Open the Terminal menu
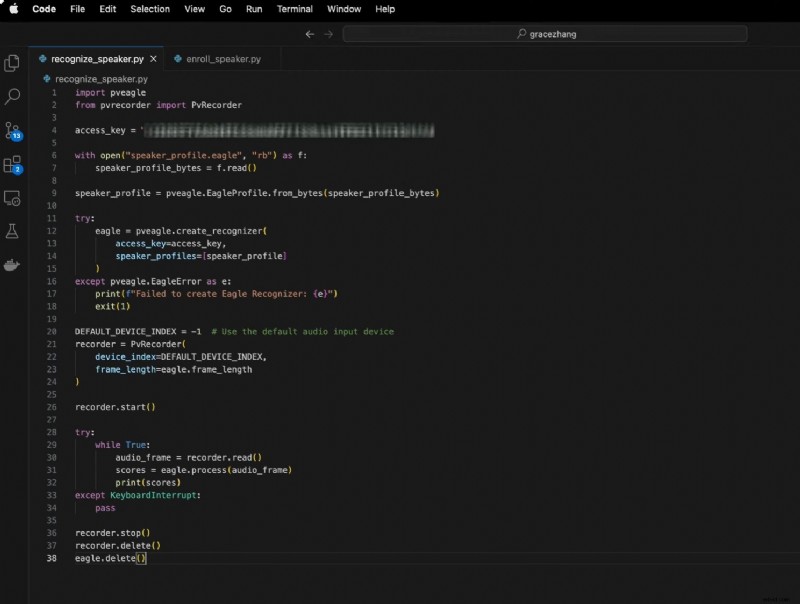The width and height of the screenshot is (800, 604). (294, 9)
